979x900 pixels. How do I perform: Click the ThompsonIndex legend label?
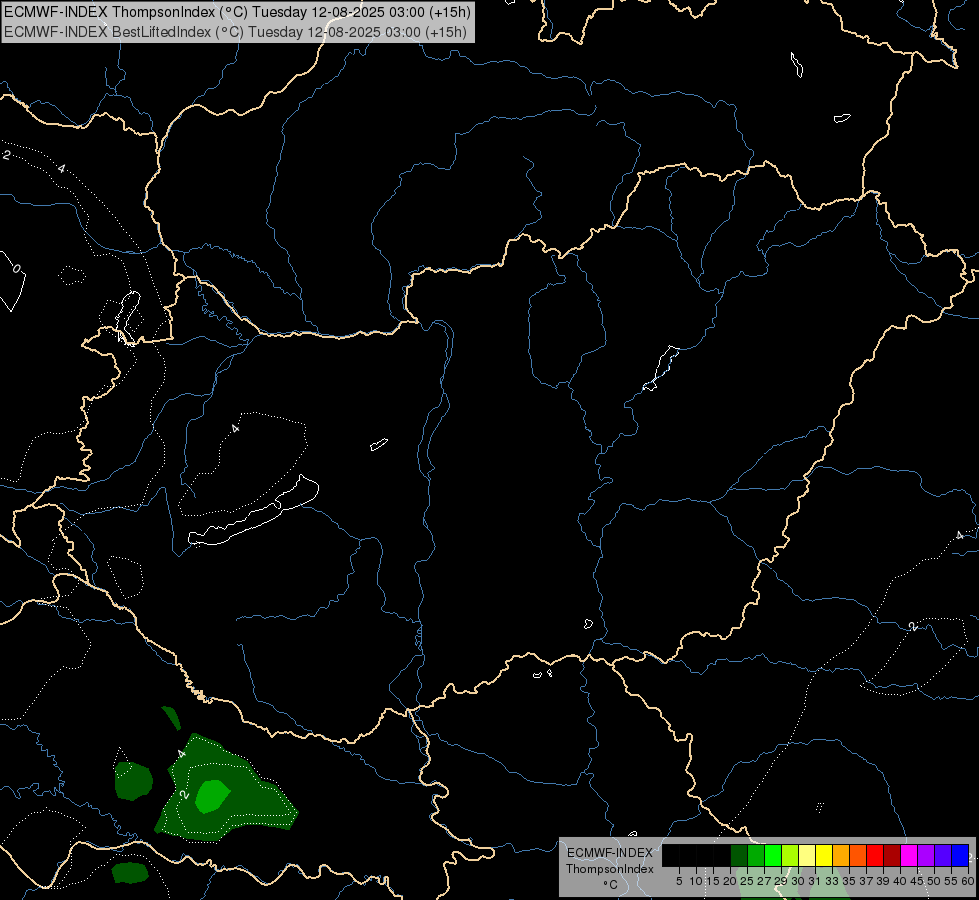609,869
